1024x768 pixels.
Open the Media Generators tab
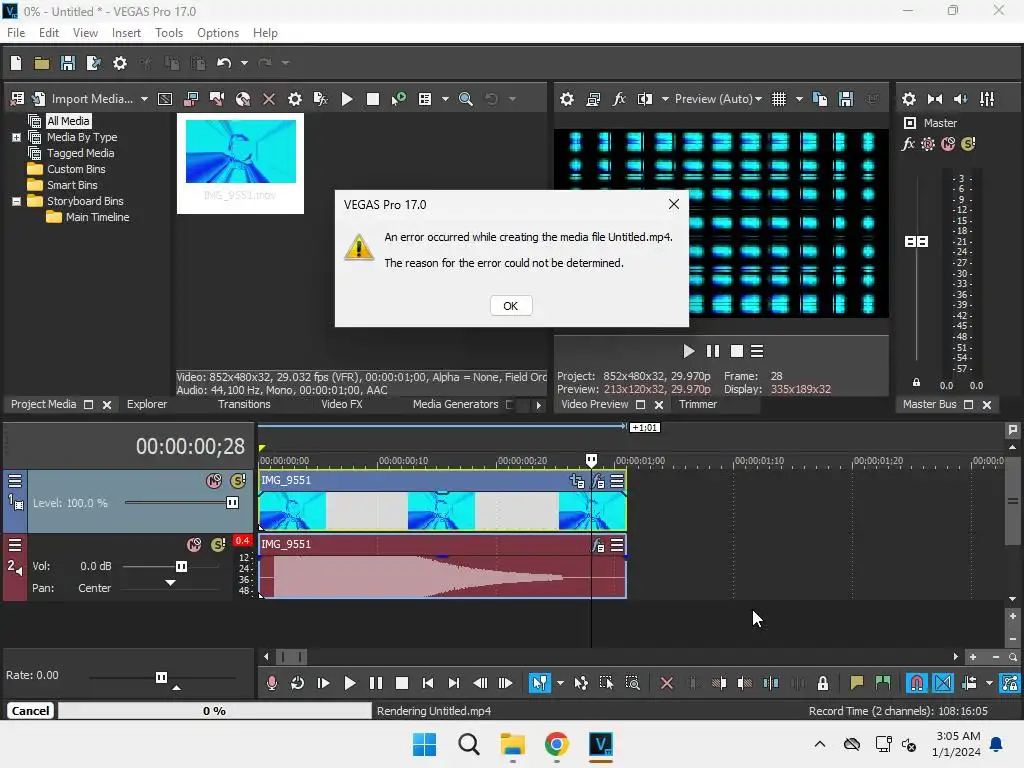coord(455,404)
